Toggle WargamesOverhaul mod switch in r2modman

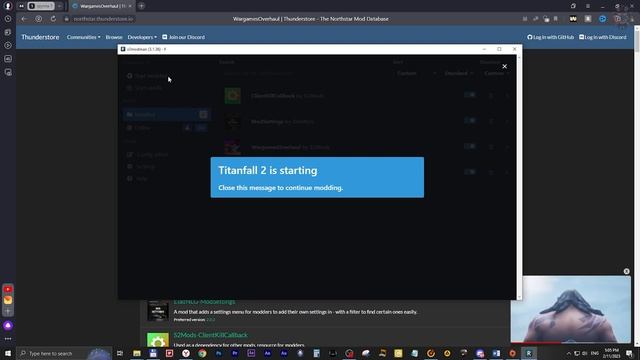(470, 147)
